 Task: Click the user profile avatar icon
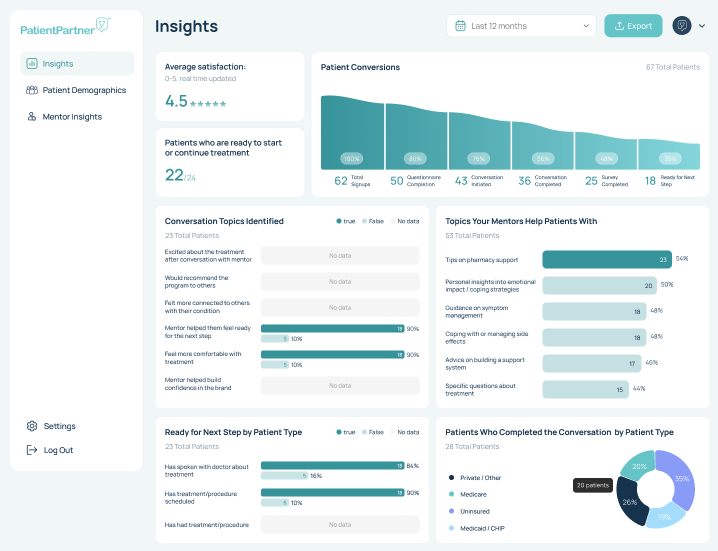(682, 26)
